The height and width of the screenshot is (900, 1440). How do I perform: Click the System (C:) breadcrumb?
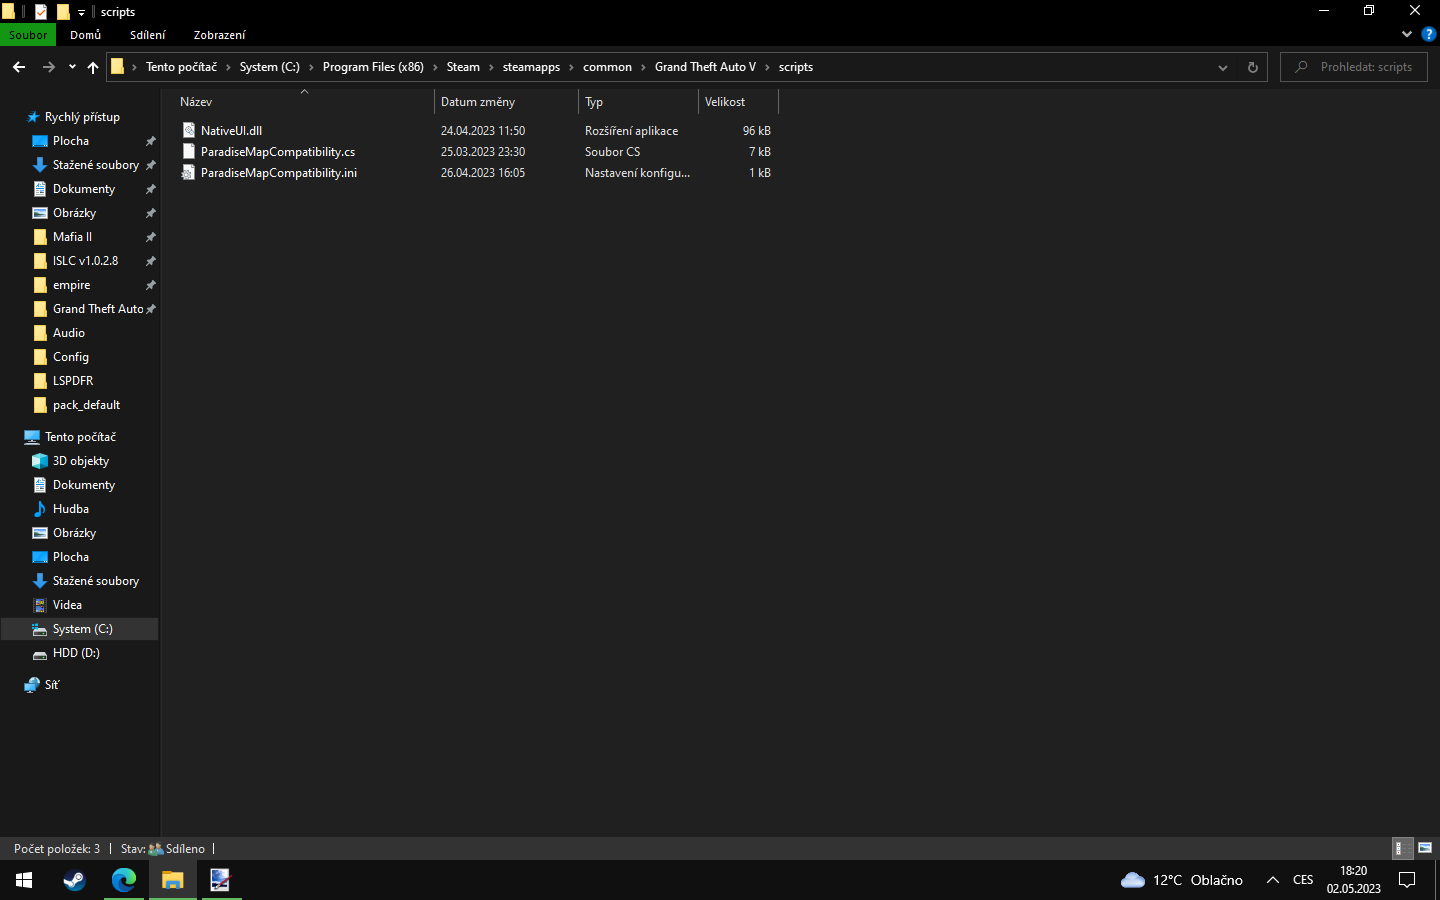coord(269,67)
